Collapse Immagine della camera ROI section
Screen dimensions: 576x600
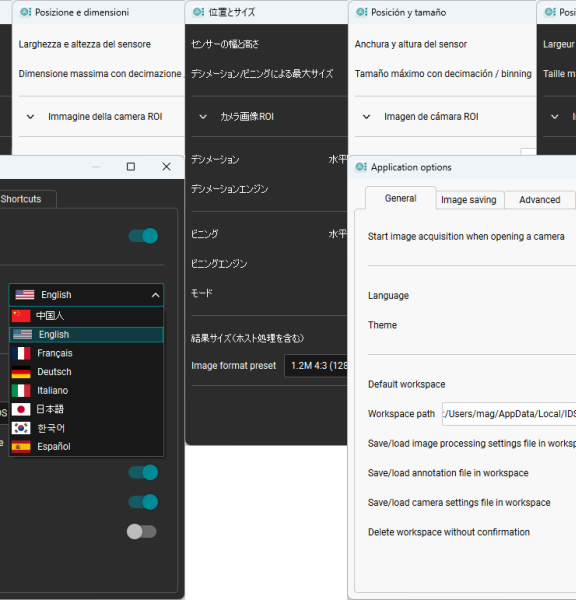(30, 117)
